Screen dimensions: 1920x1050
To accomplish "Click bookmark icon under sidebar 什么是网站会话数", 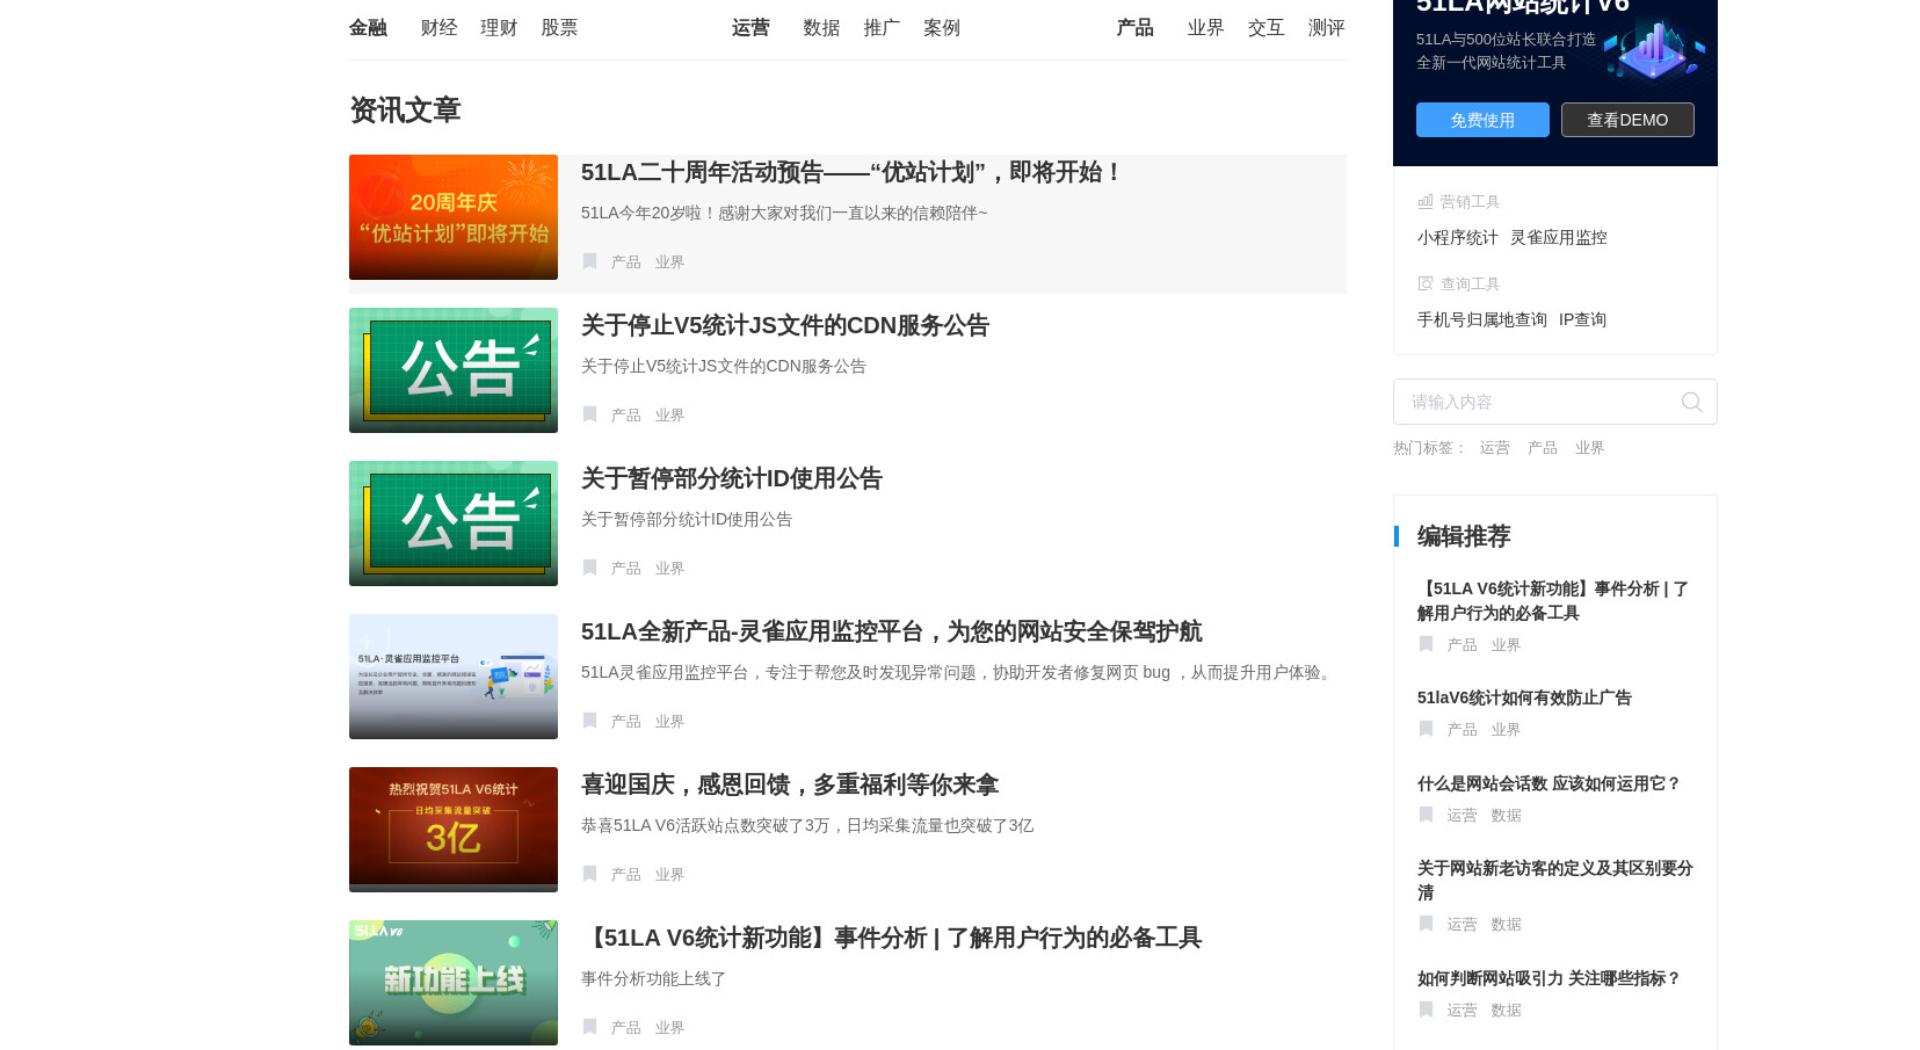I will click(x=1426, y=814).
